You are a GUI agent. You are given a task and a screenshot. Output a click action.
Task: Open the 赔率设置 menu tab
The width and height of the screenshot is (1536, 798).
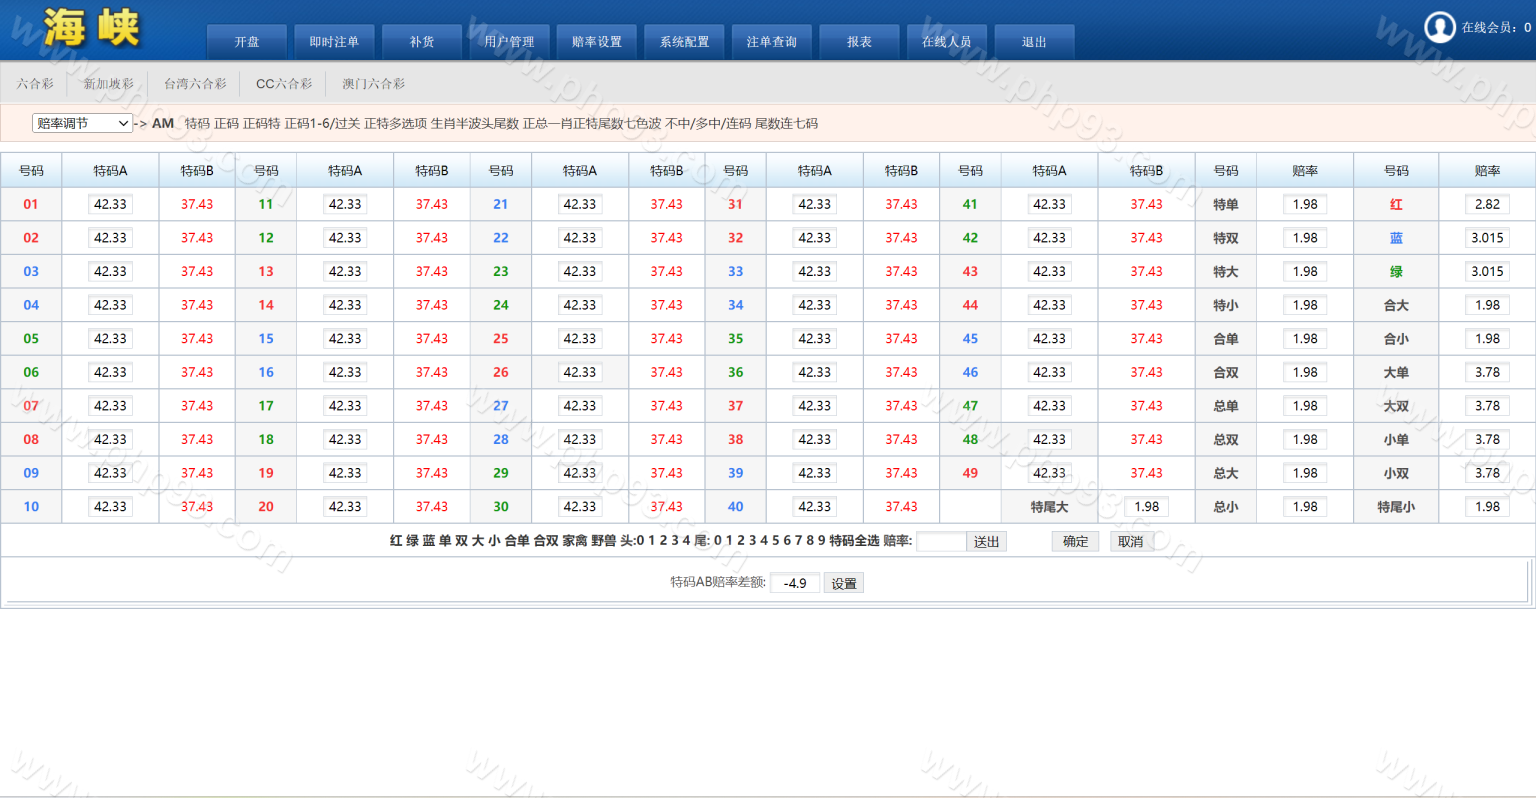596,42
